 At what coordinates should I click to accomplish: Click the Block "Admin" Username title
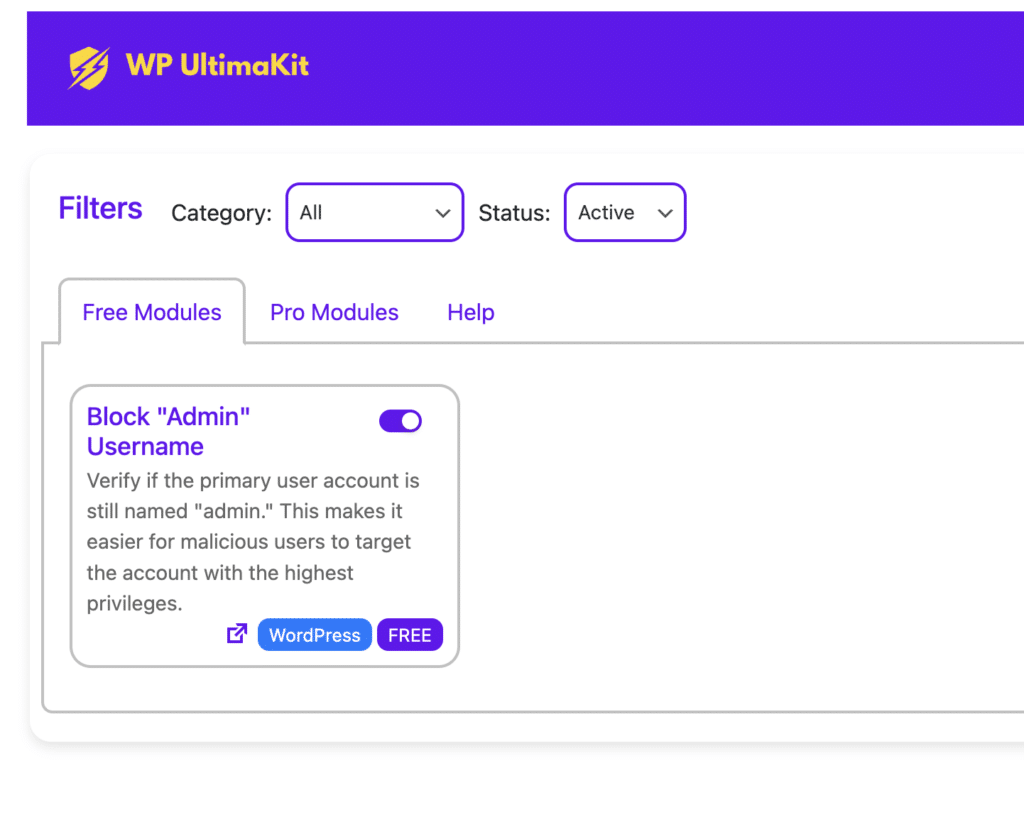pos(168,432)
